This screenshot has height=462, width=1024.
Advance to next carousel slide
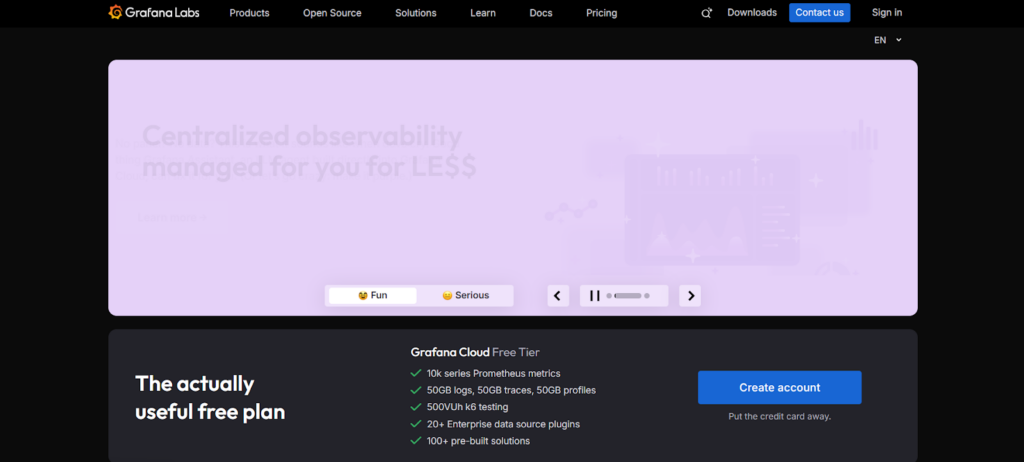tap(690, 296)
